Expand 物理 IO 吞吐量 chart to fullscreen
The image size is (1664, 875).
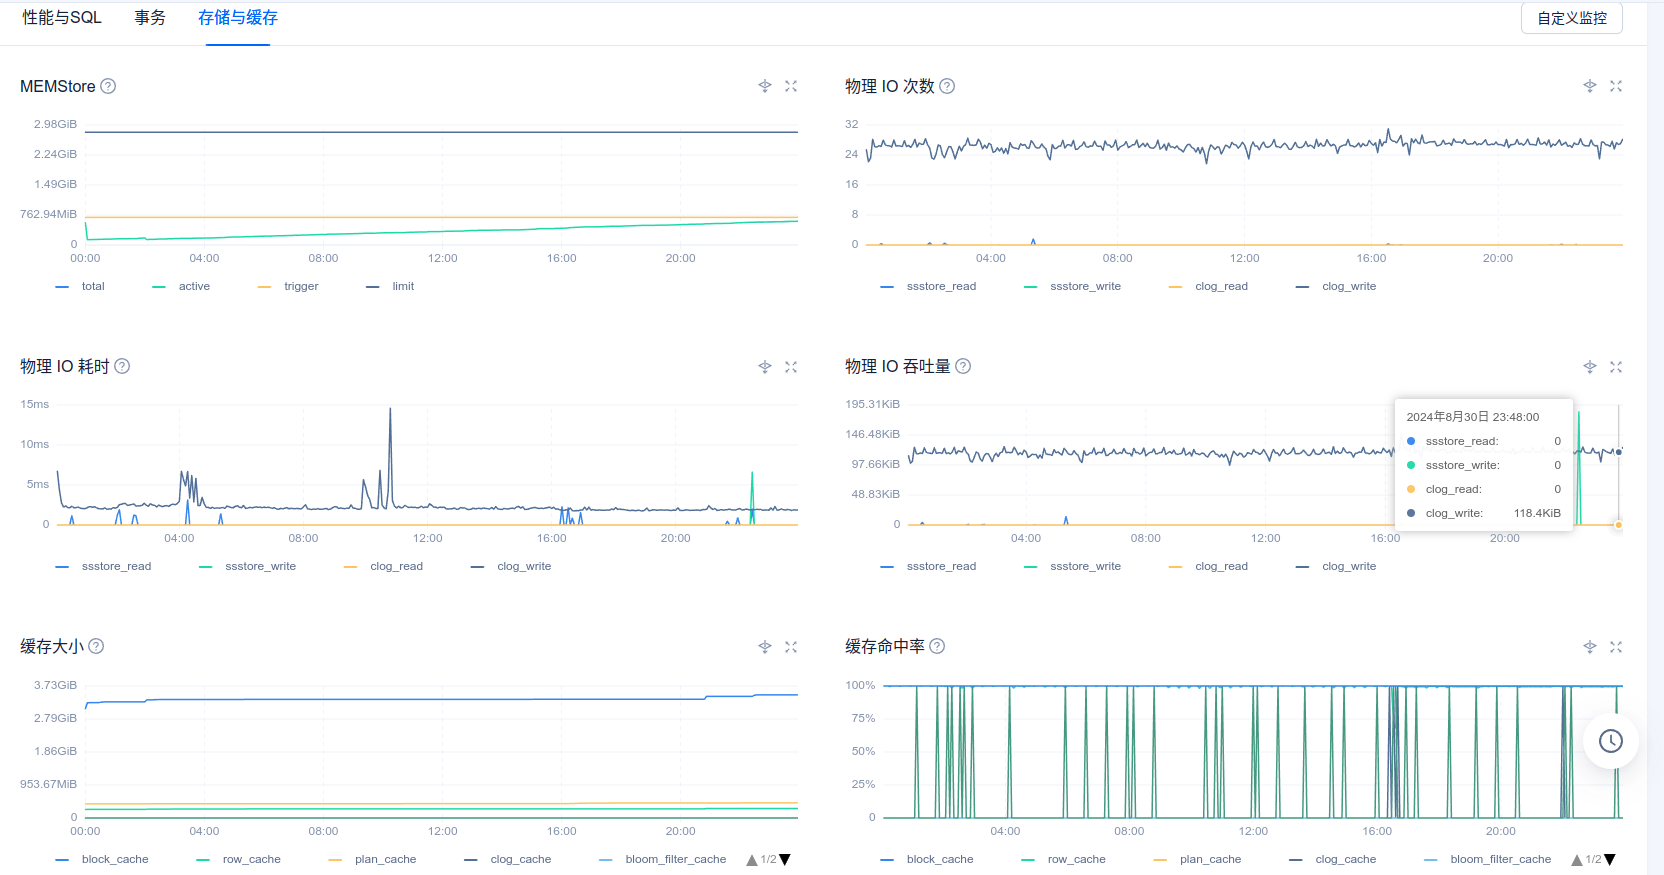click(1616, 367)
